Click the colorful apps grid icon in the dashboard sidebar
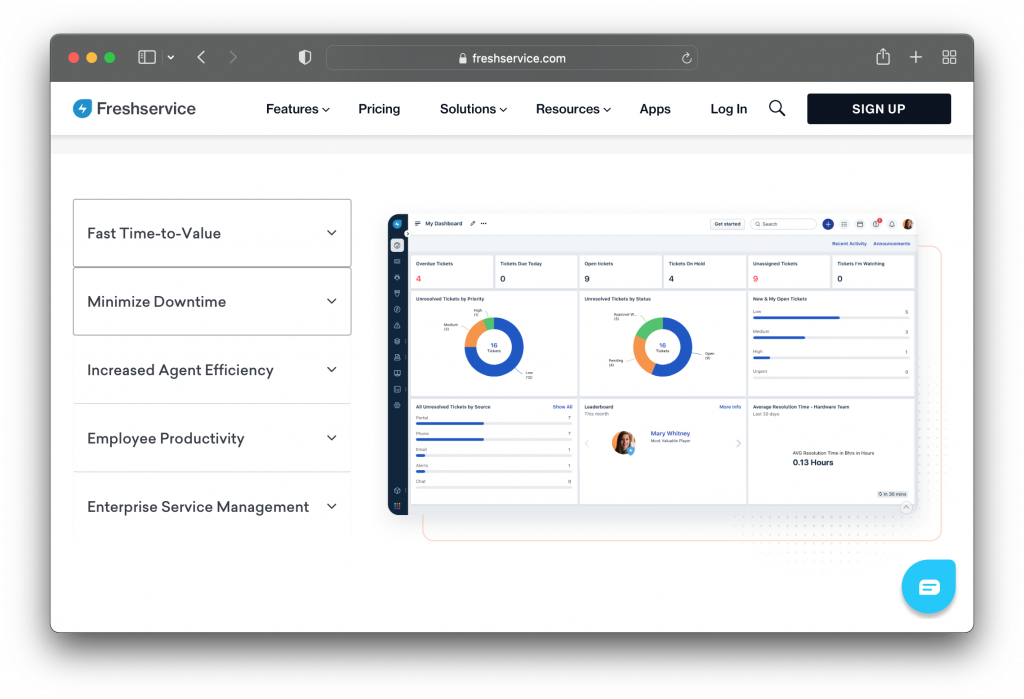This screenshot has height=699, width=1024. click(397, 506)
